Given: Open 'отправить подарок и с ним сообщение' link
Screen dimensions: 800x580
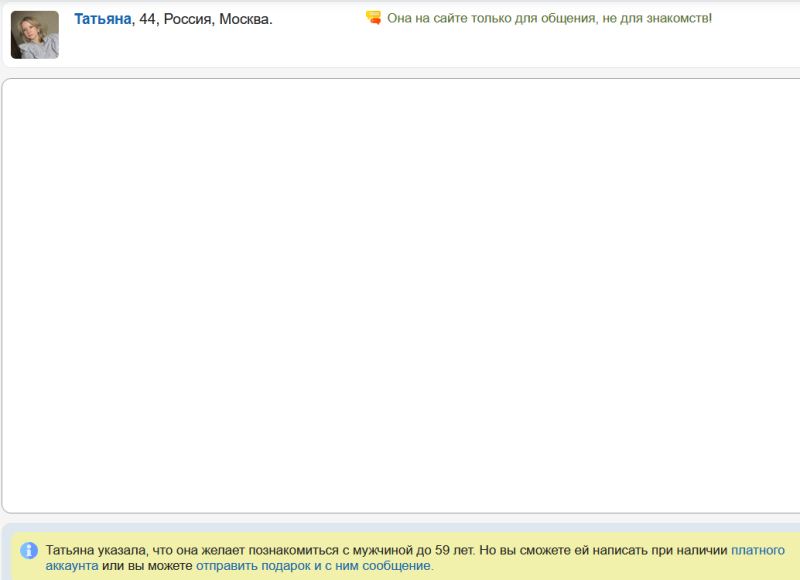Looking at the screenshot, I should tap(314, 566).
